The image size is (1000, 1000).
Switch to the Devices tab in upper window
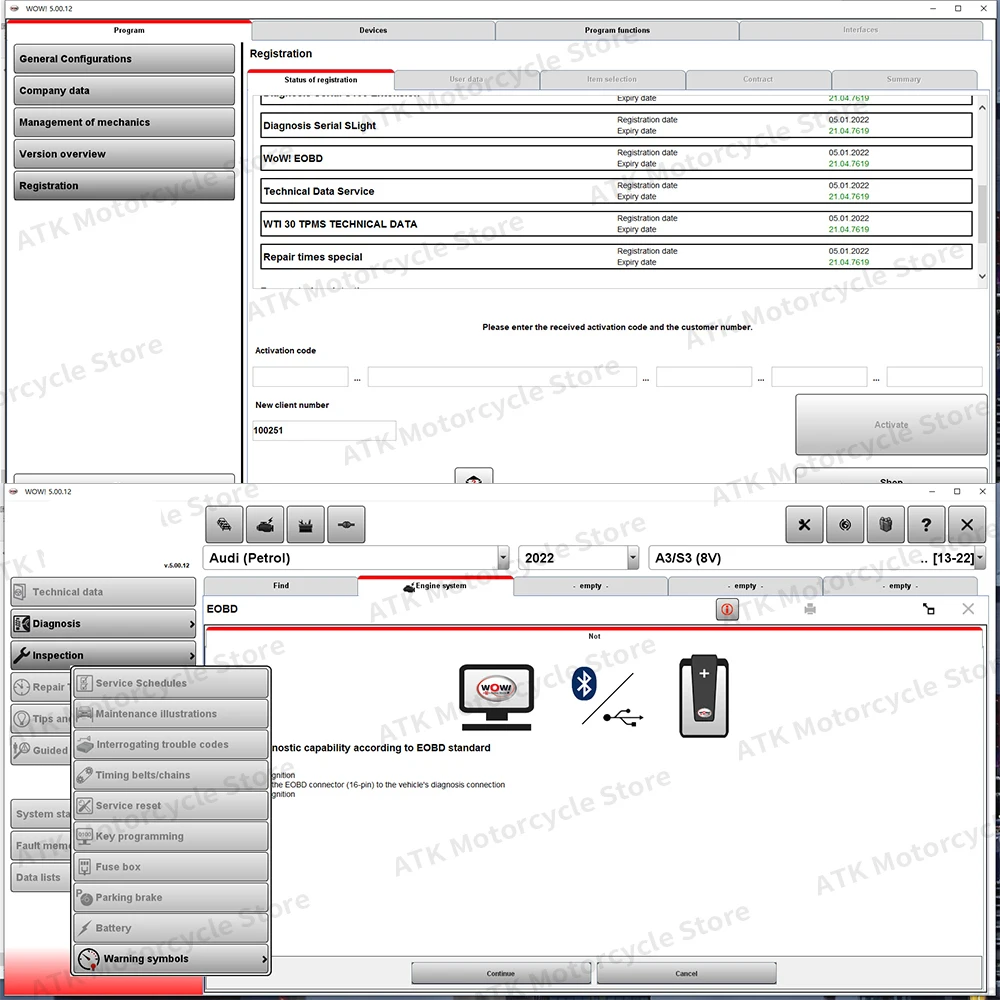click(373, 30)
